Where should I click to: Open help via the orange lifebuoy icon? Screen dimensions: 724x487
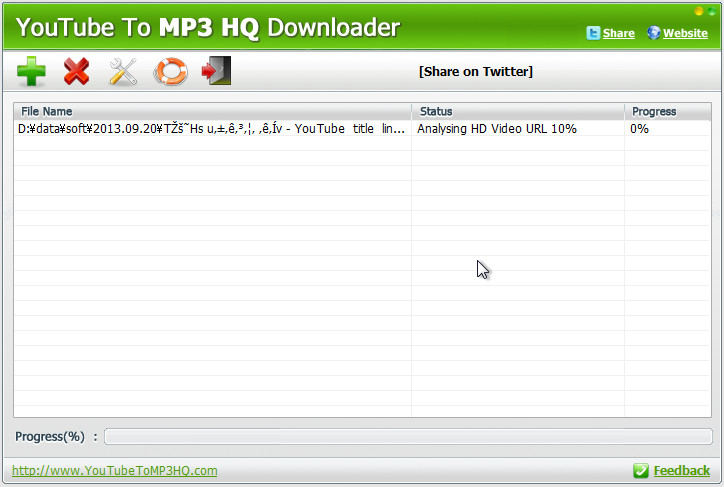[x=170, y=72]
